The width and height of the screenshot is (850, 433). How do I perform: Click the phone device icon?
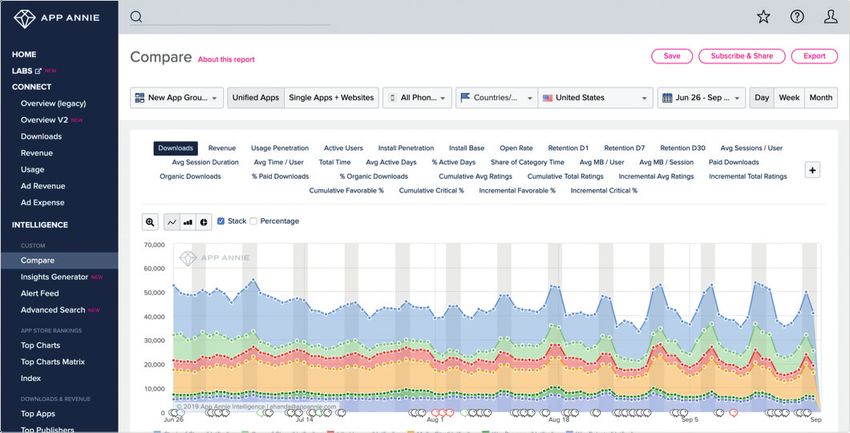pyautogui.click(x=392, y=98)
